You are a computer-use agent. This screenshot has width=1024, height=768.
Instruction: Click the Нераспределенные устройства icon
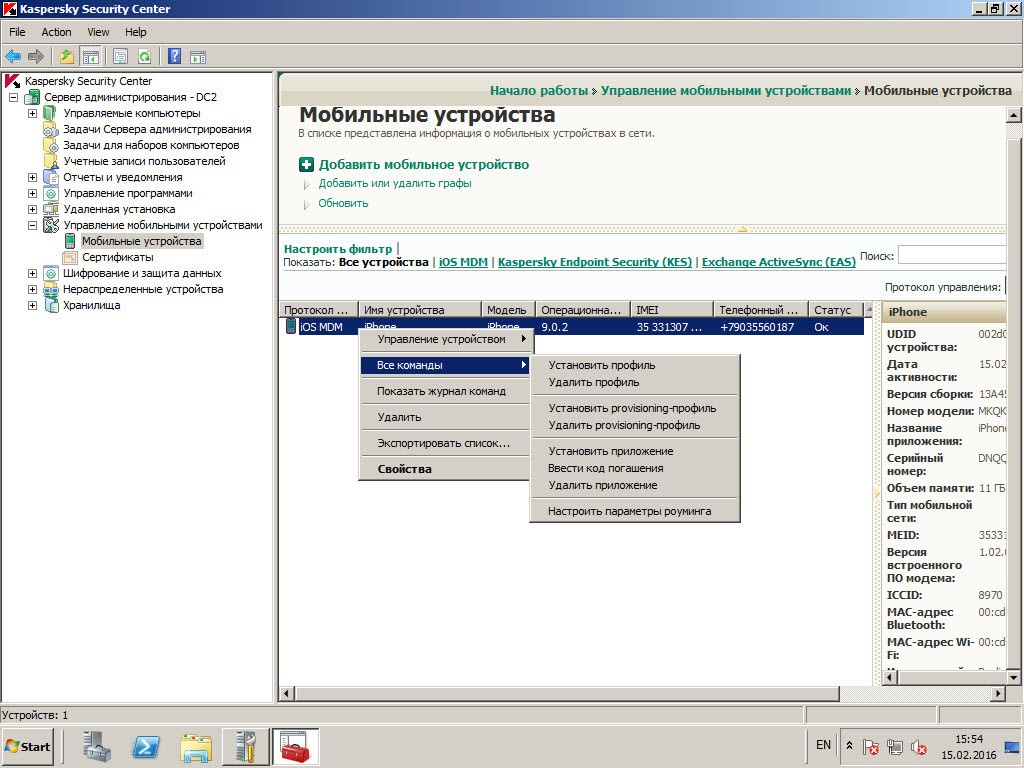tap(50, 289)
